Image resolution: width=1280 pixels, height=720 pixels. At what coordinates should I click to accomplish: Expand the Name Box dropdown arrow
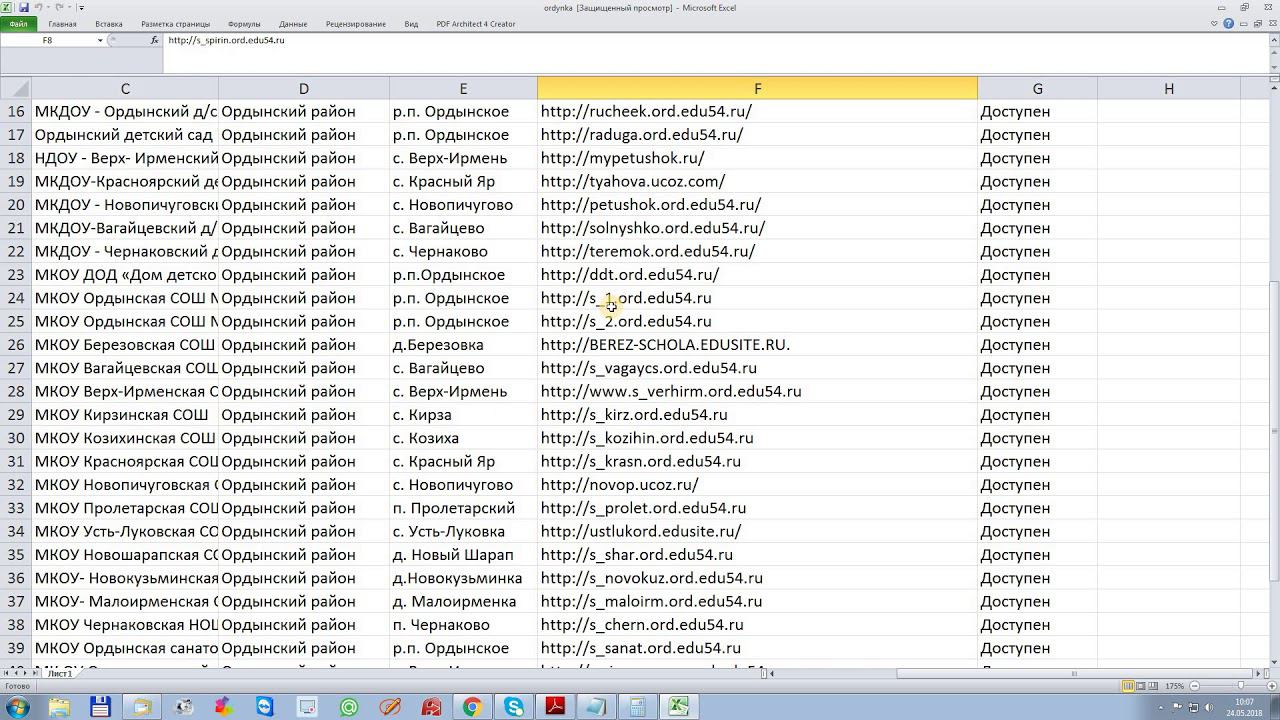100,40
